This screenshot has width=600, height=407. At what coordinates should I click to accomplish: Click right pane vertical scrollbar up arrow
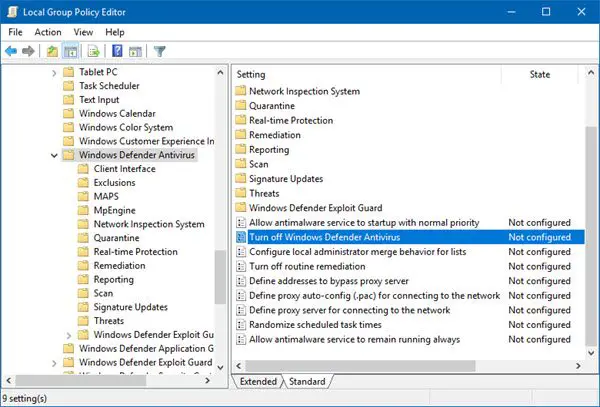[x=591, y=72]
